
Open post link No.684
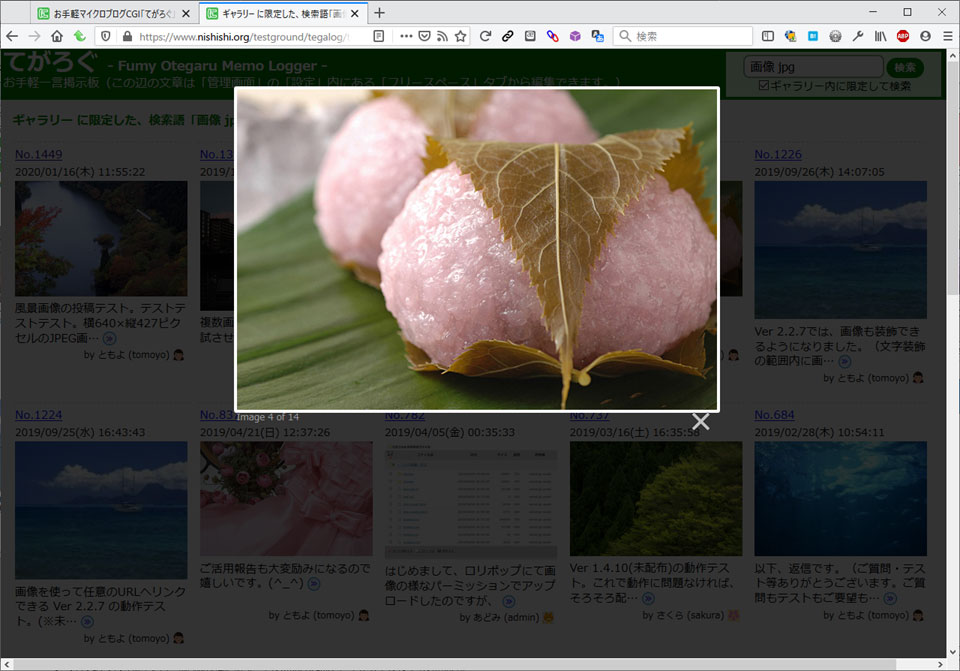click(774, 414)
